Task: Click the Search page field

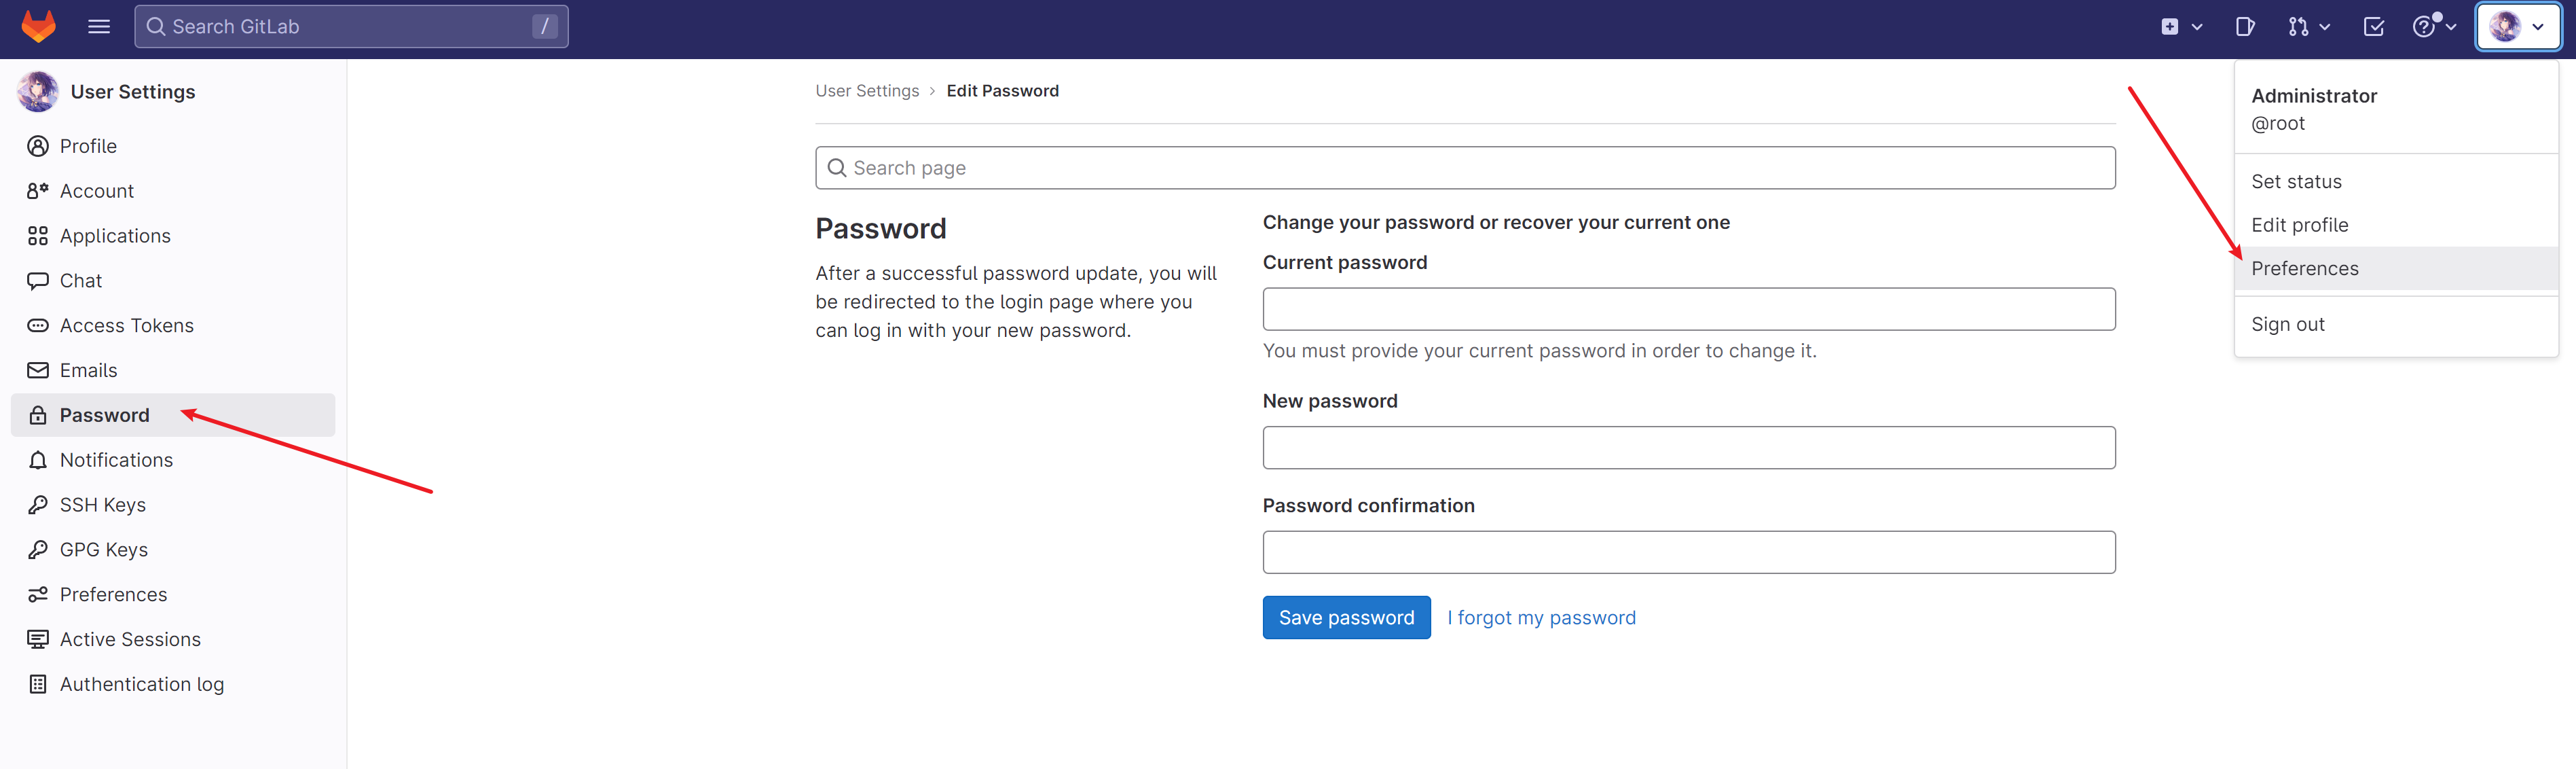Action: [x=1465, y=168]
